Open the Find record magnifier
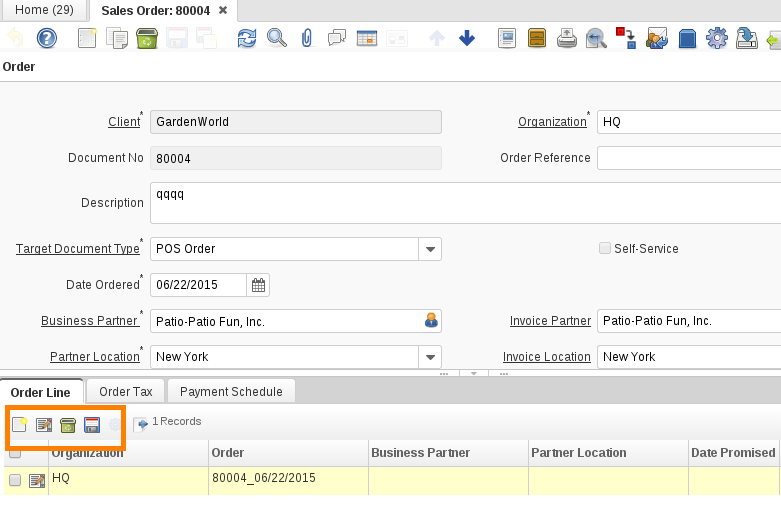This screenshot has height=531, width=781. (x=277, y=38)
